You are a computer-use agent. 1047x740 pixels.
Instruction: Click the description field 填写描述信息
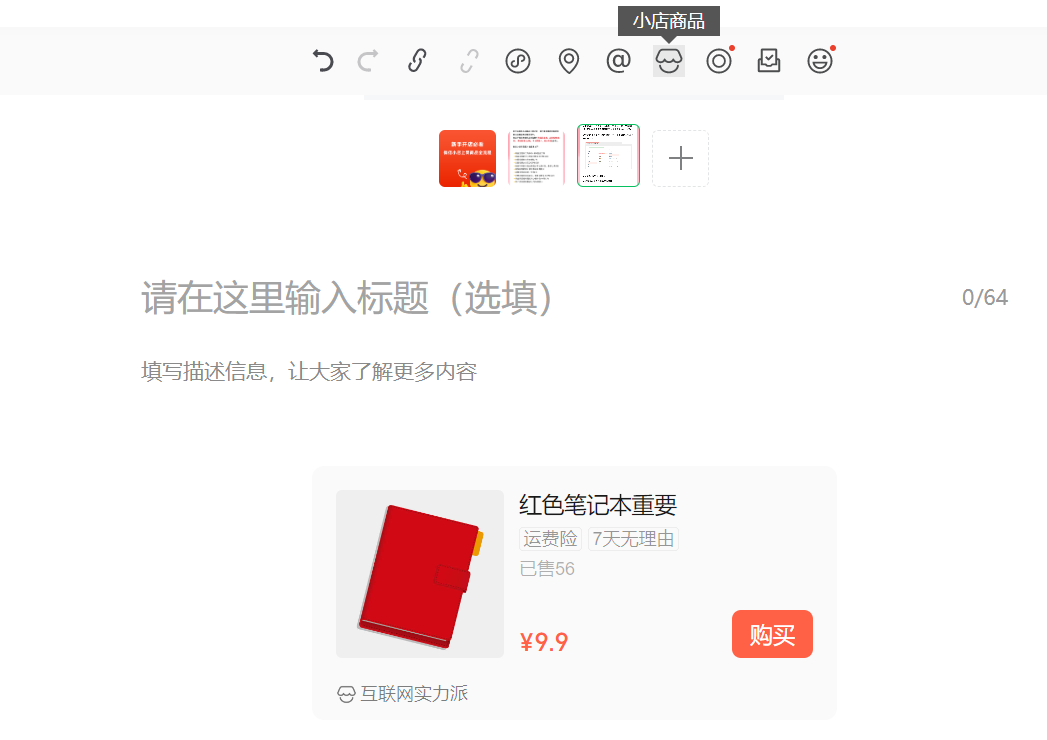309,372
